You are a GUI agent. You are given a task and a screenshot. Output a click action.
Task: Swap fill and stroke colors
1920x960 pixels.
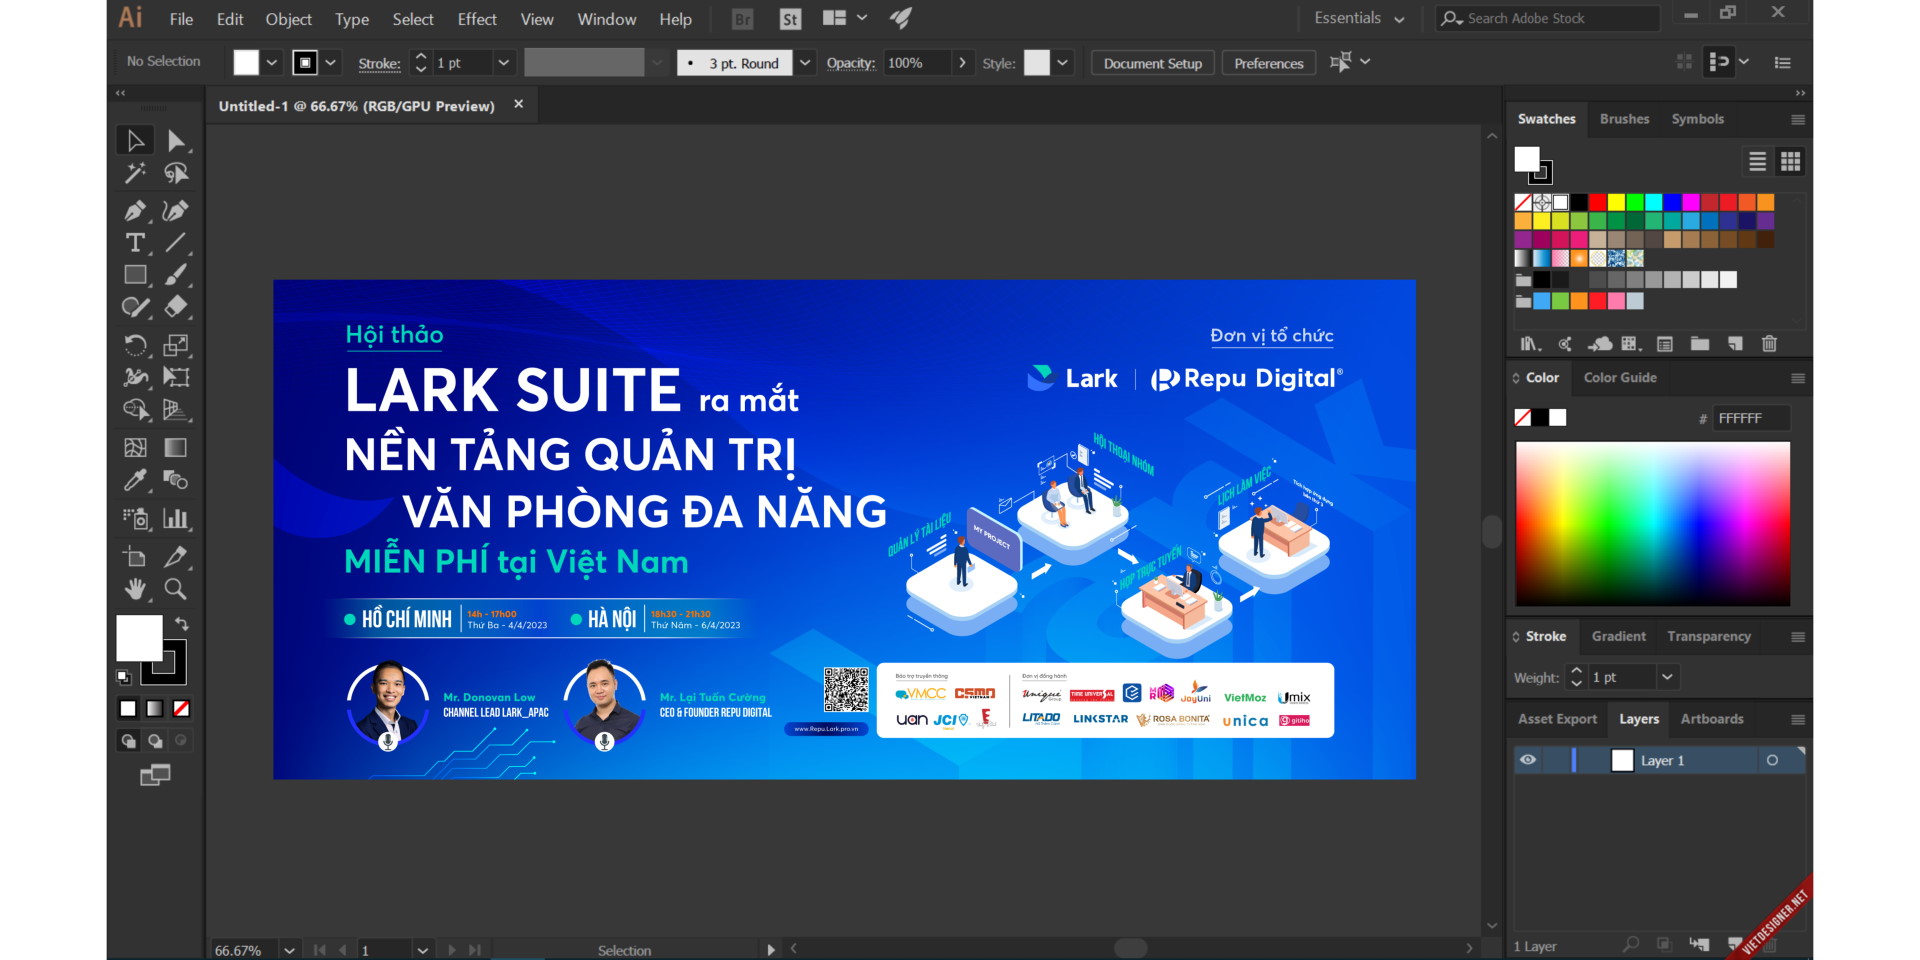182,623
